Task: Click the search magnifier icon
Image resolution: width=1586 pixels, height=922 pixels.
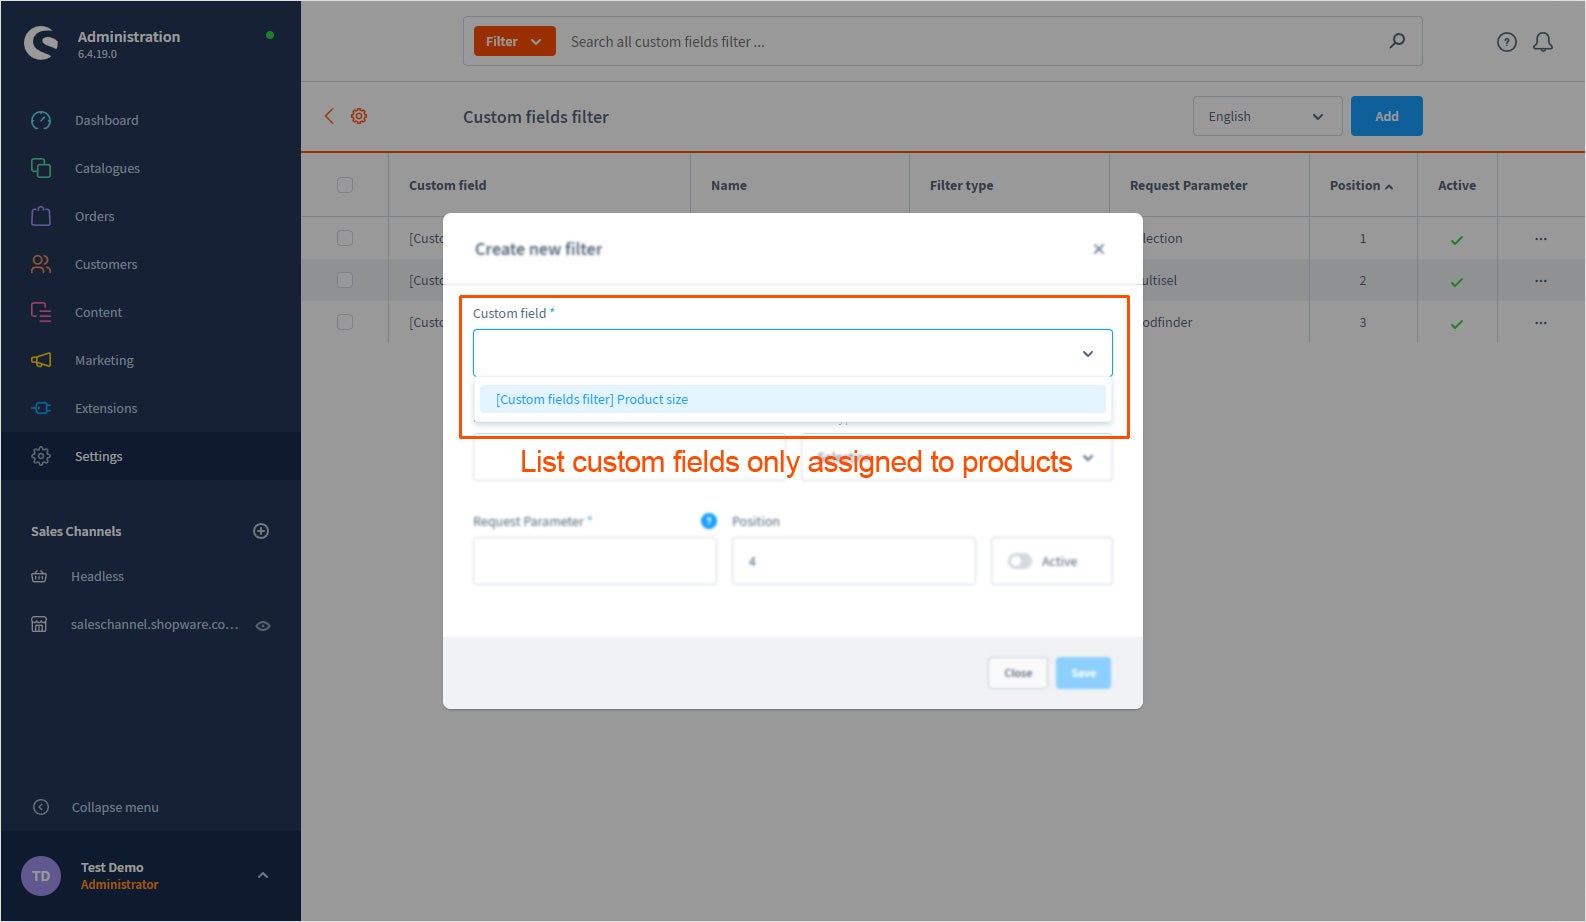Action: tap(1397, 41)
